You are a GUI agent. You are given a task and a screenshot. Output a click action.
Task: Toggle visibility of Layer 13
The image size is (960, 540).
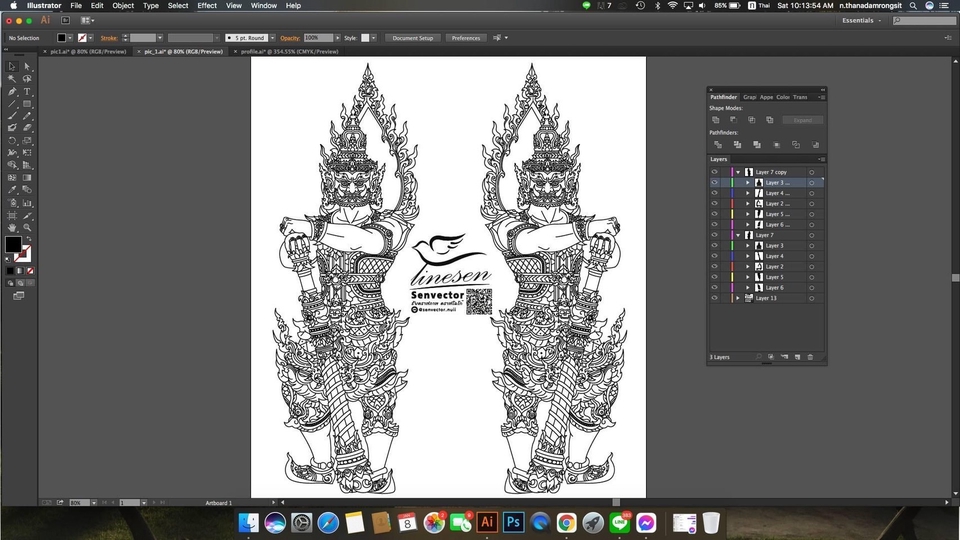(714, 298)
